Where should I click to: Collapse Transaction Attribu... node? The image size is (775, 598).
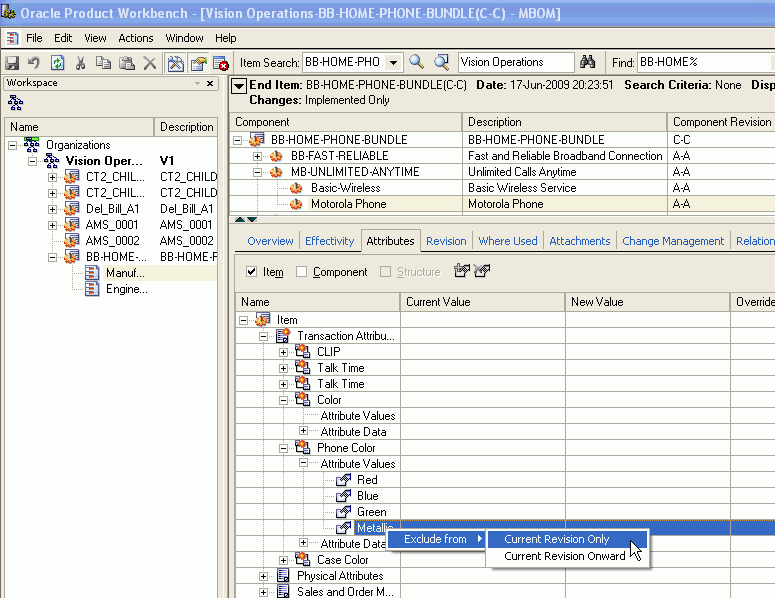tap(263, 337)
